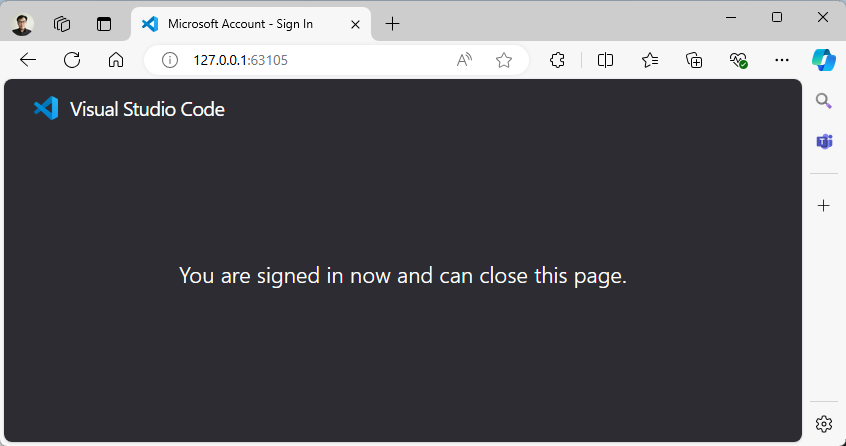Close the Microsoft Account - Sign In tab
This screenshot has height=446, width=846.
tap(356, 24)
